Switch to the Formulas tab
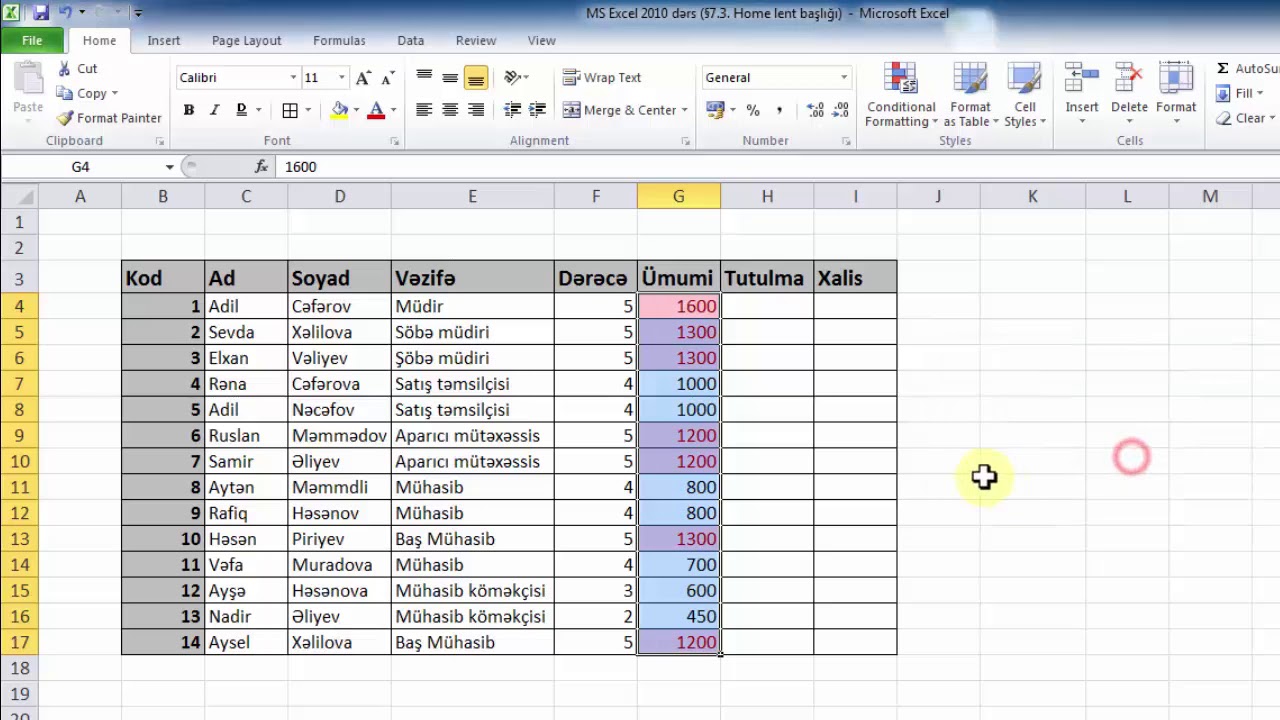The width and height of the screenshot is (1280, 720). click(339, 41)
